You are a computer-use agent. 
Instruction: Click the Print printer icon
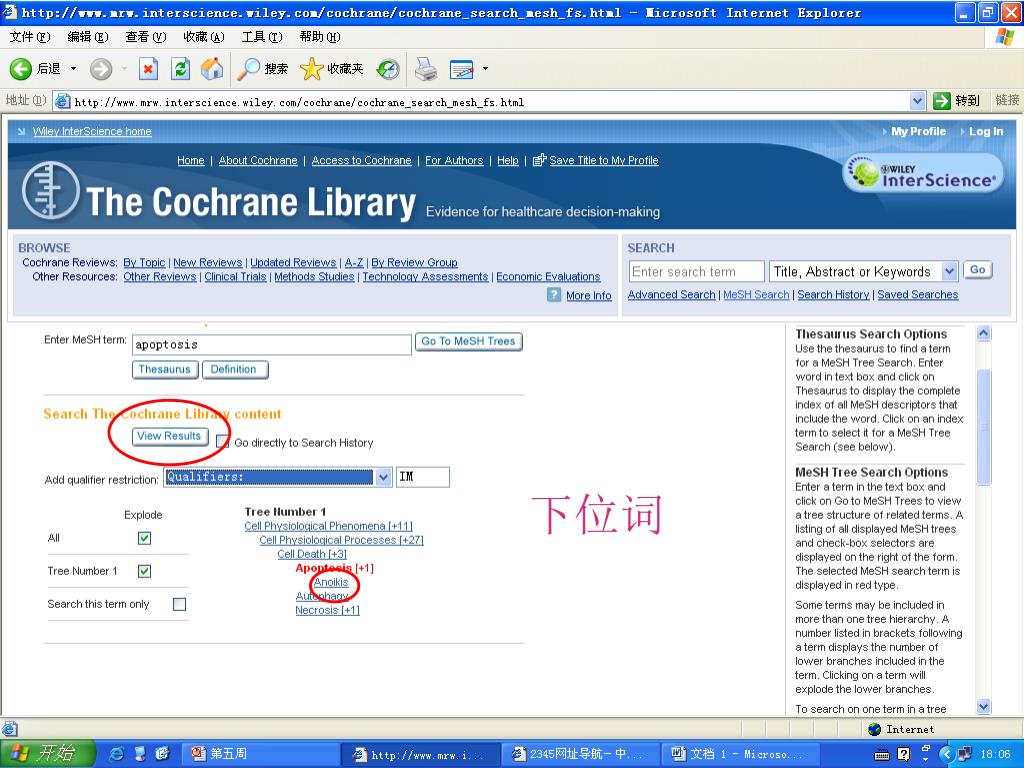(426, 69)
